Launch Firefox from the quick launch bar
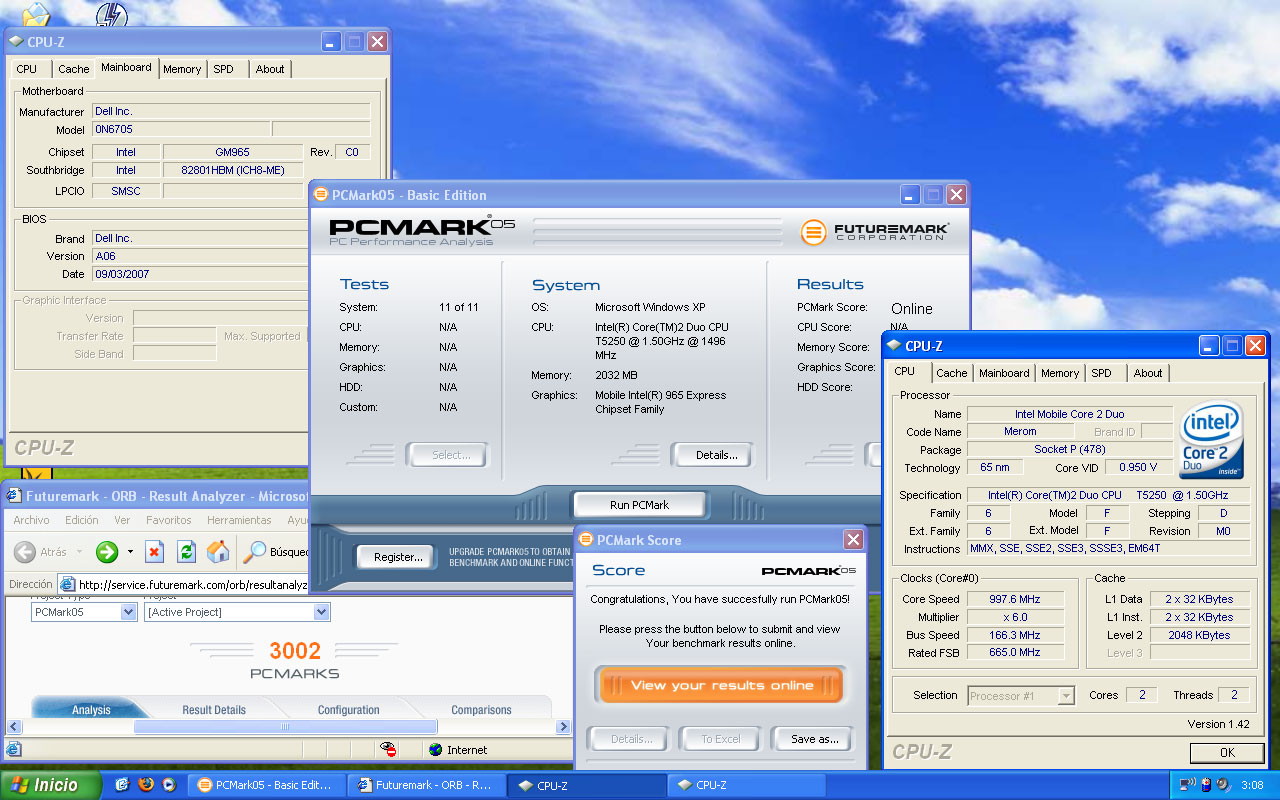Screen dimensions: 1280x800 tap(146, 785)
